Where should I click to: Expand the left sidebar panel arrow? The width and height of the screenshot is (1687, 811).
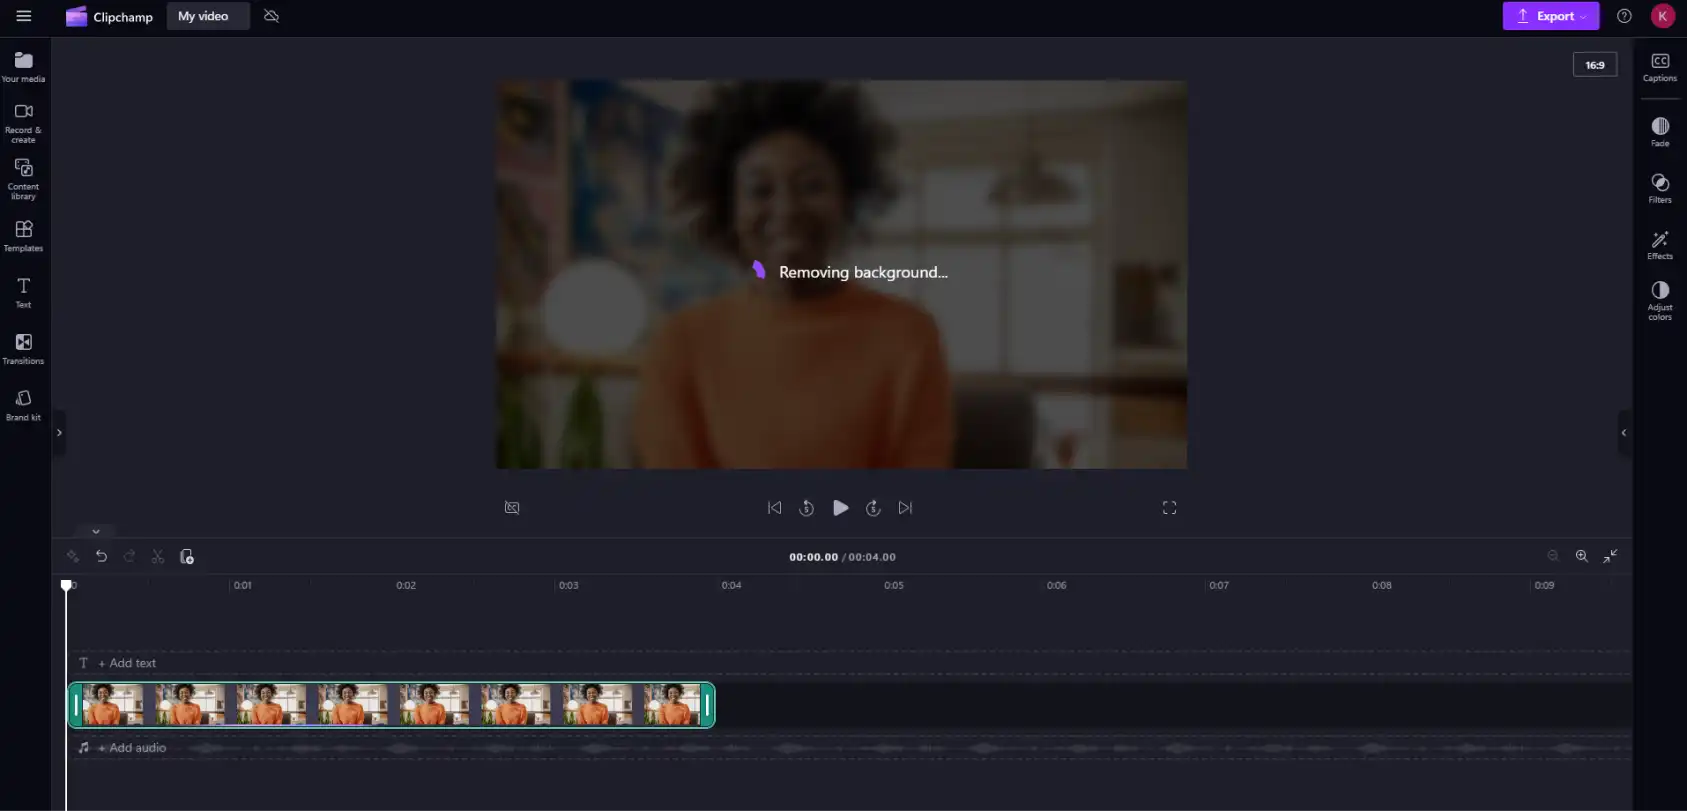tap(59, 433)
